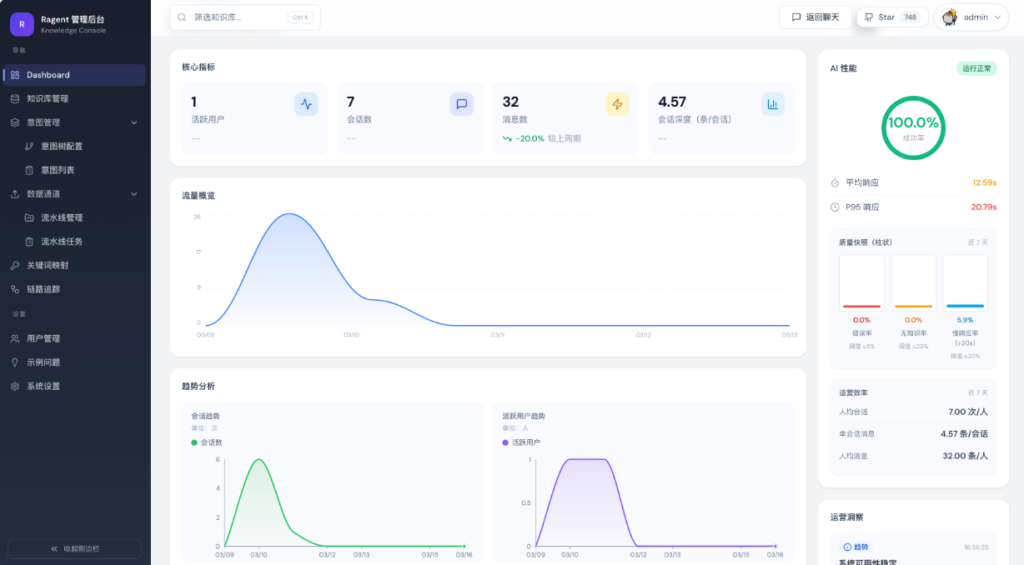This screenshot has height=565, width=1024.
Task: Focus the 筛选知识库 search field
Action: click(x=238, y=17)
